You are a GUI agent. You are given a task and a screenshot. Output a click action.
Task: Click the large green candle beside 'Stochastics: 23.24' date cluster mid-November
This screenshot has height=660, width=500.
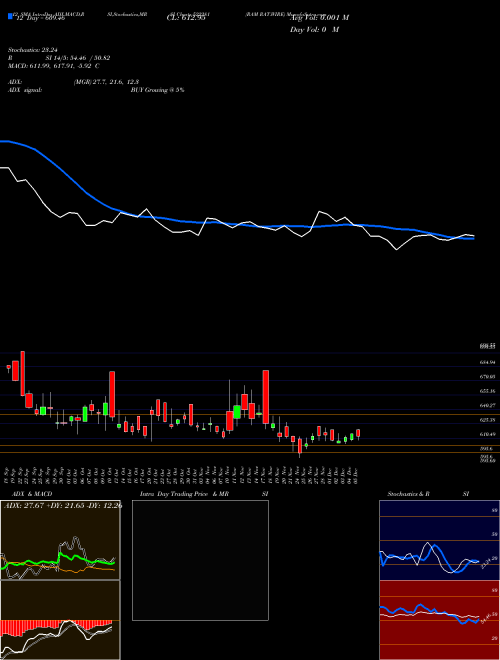(237, 412)
